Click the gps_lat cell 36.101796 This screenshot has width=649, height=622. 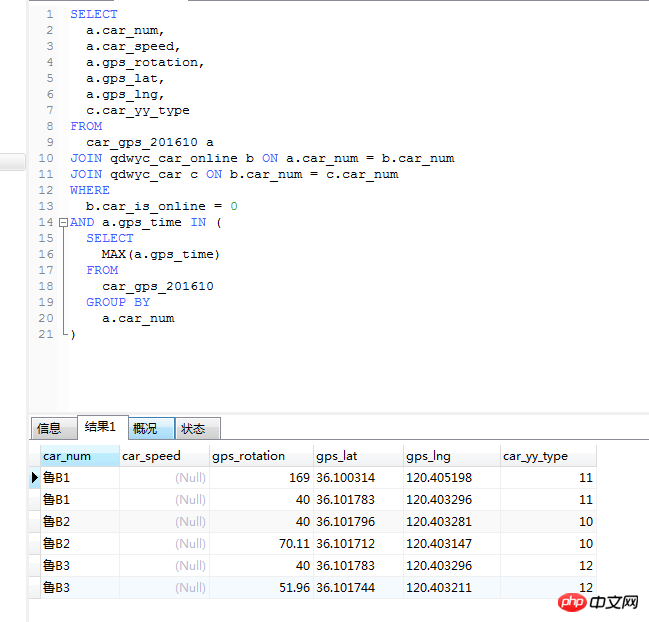[x=358, y=521]
